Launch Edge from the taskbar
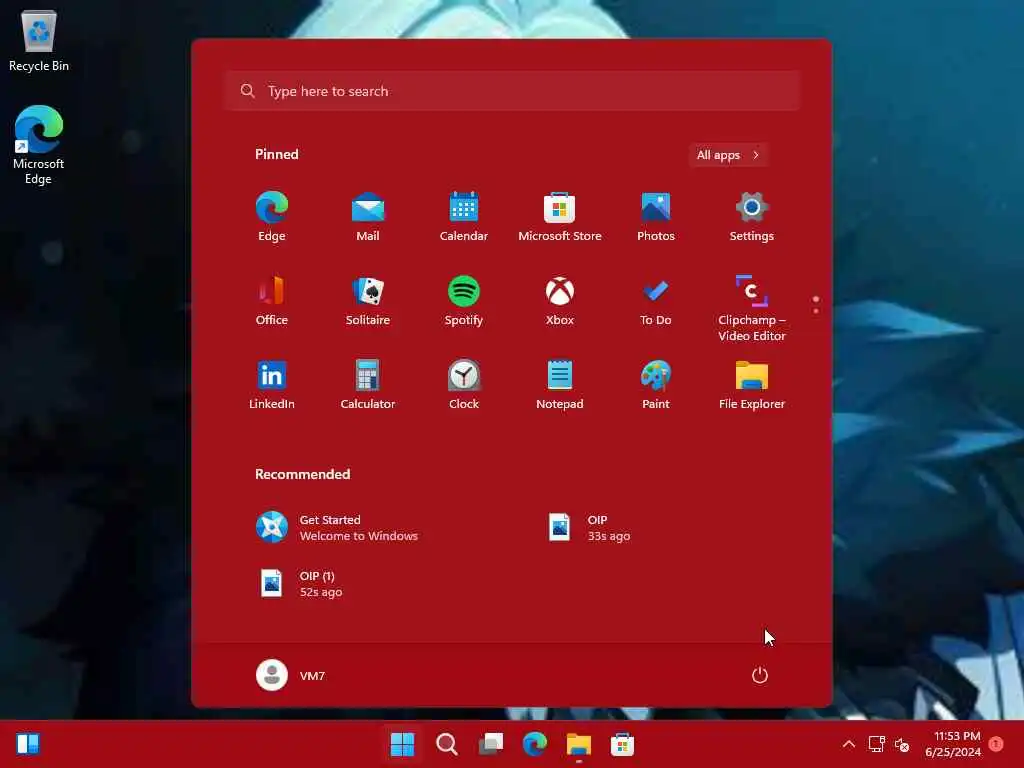 [x=535, y=744]
